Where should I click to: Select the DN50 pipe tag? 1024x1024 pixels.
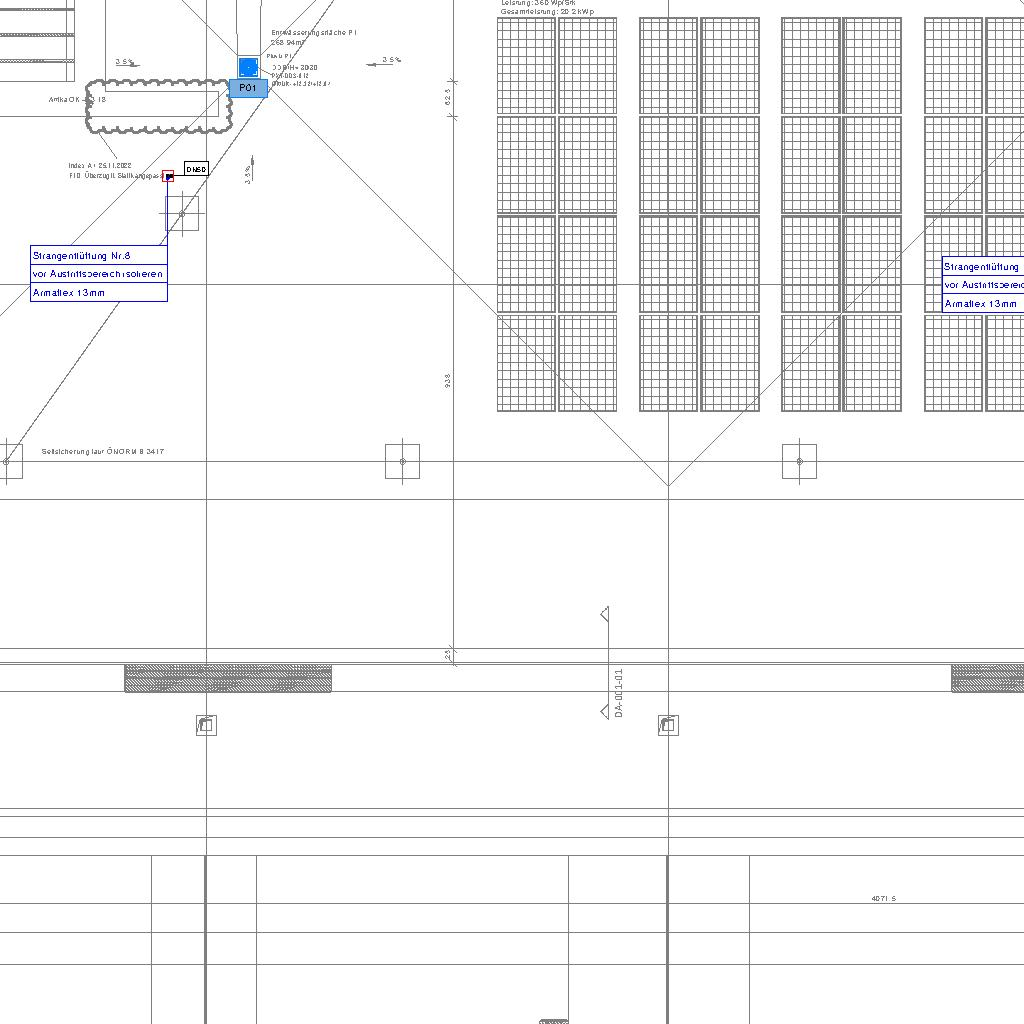click(196, 170)
